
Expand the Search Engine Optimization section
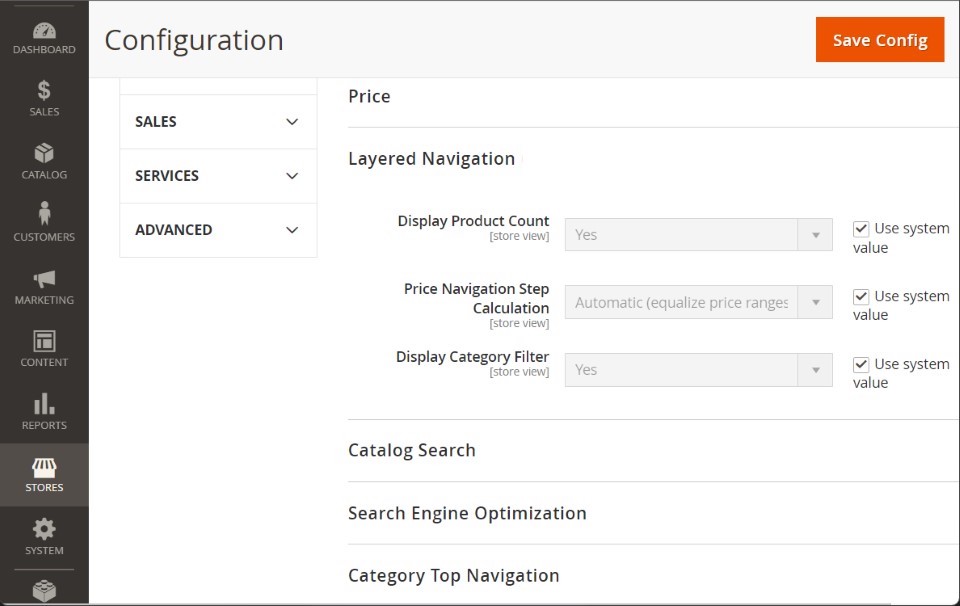tap(467, 513)
